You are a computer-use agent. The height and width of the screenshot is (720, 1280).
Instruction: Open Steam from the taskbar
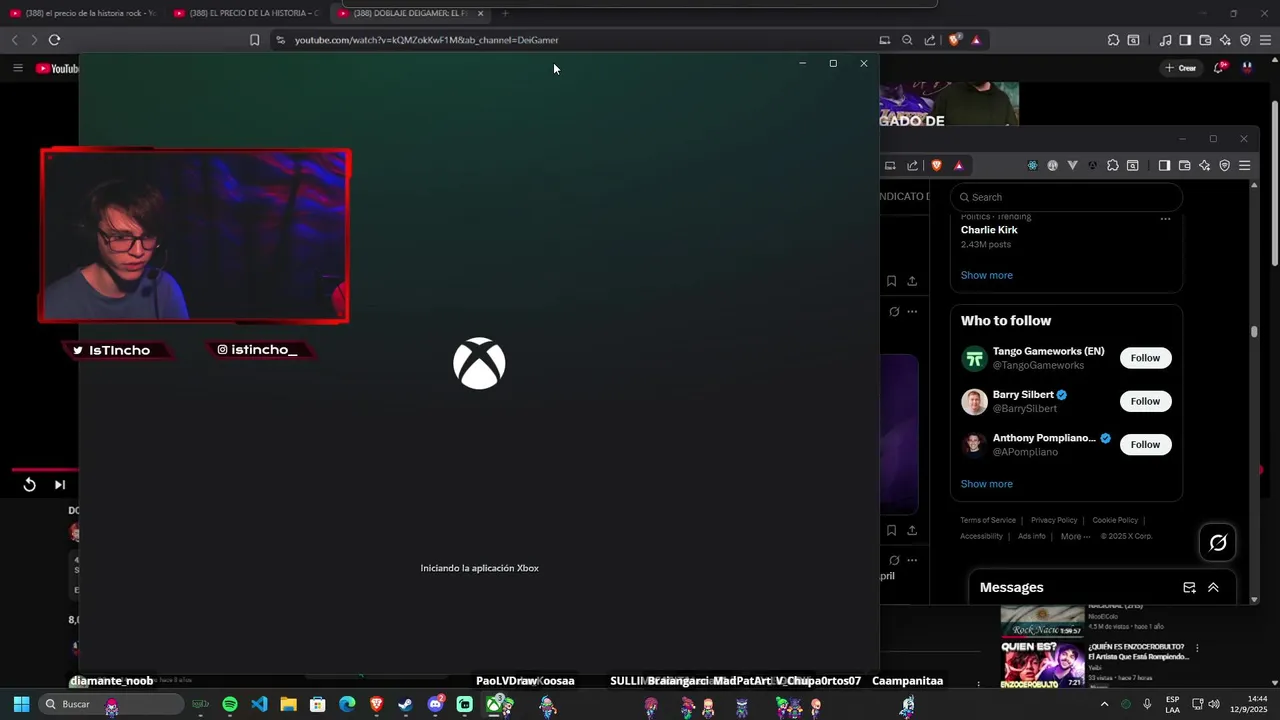405,705
